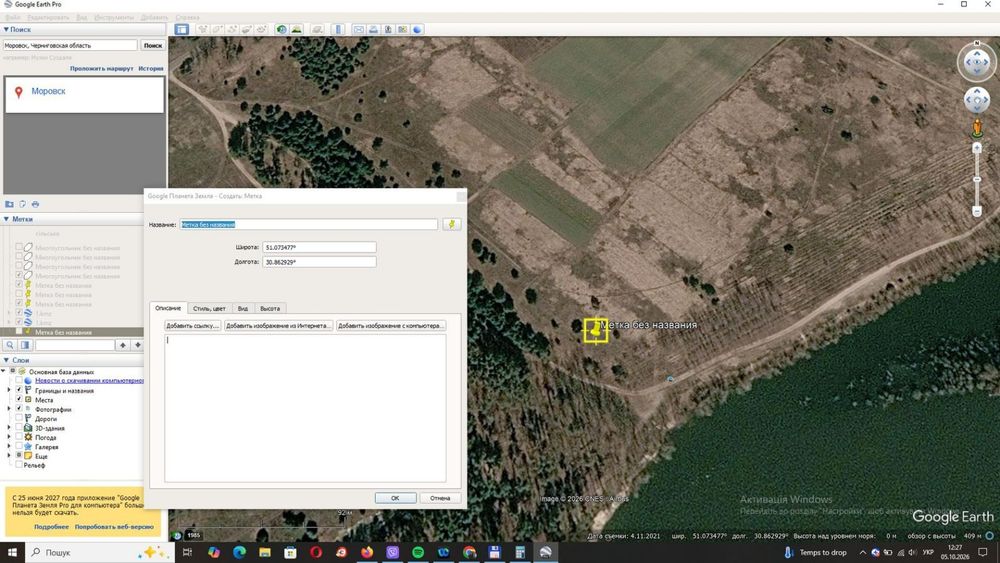1000x563 pixels.
Task: Select the Add Placemark toolbar icon
Action: point(203,29)
